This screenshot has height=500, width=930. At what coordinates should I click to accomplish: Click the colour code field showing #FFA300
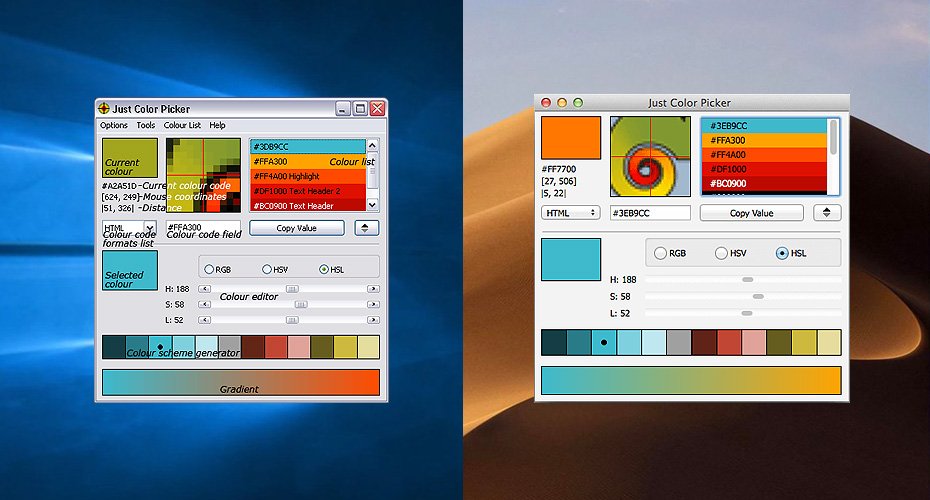pyautogui.click(x=203, y=228)
